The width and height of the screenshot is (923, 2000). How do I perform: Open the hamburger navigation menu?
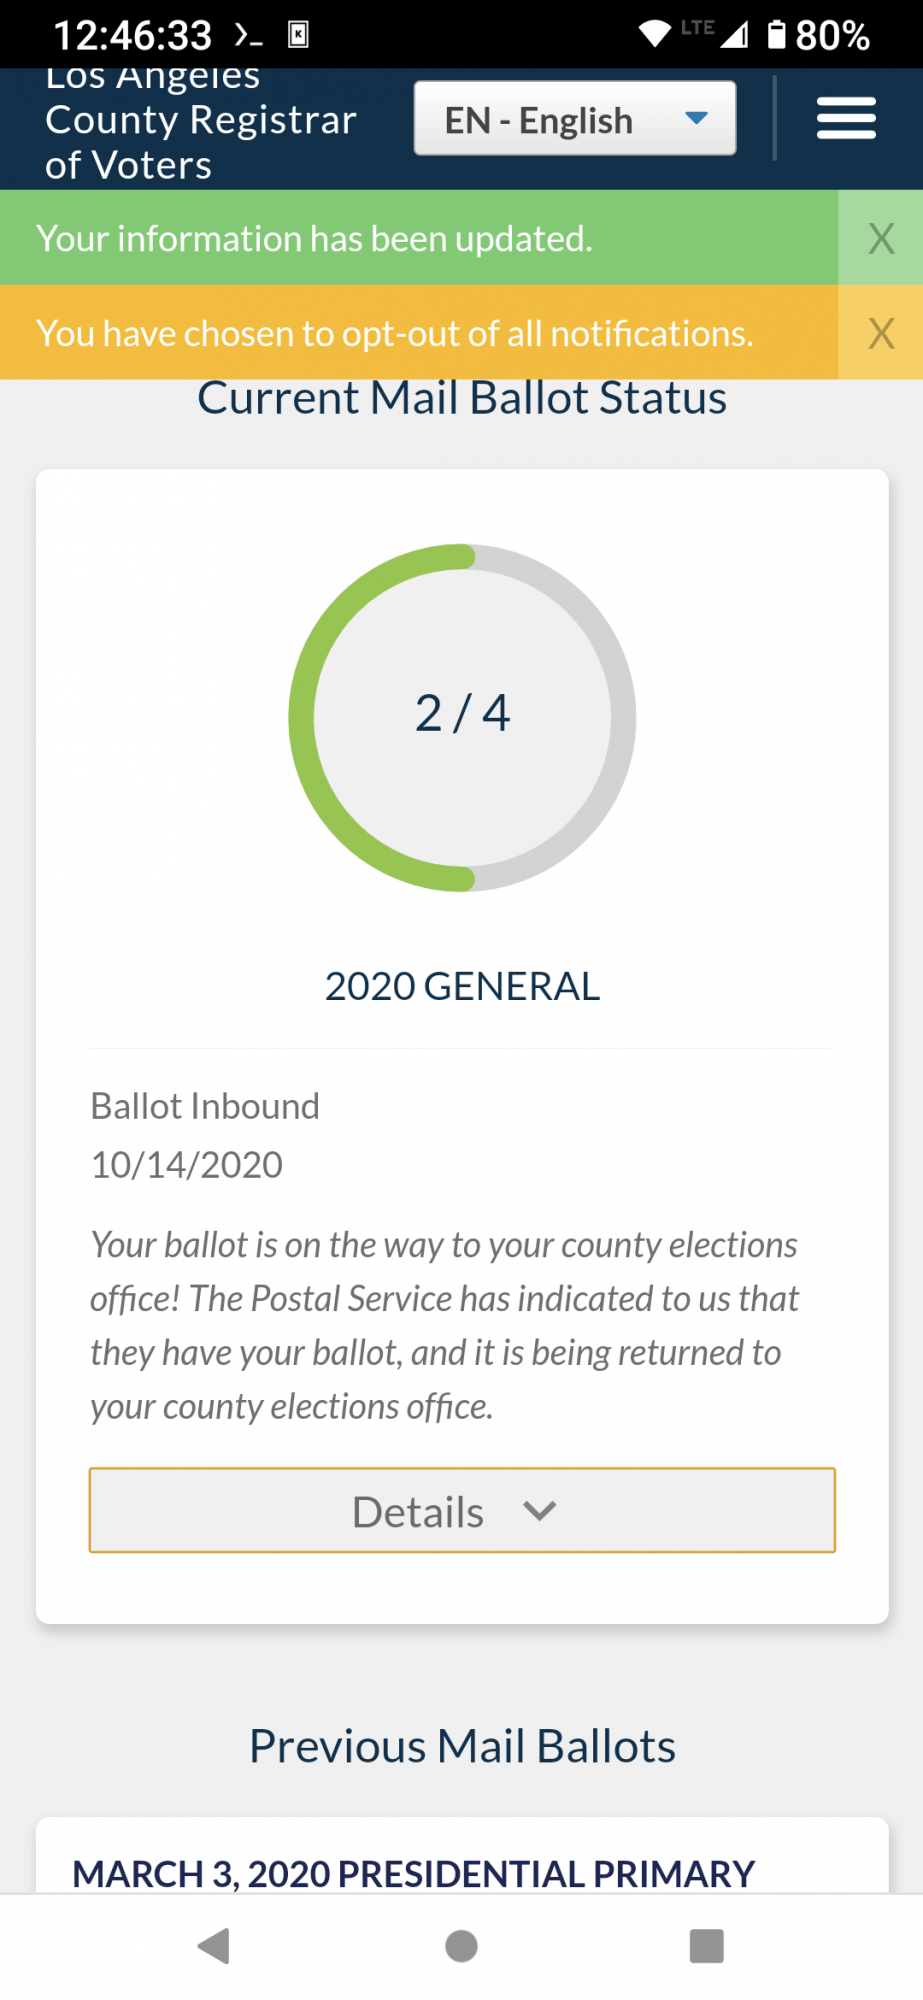[846, 118]
